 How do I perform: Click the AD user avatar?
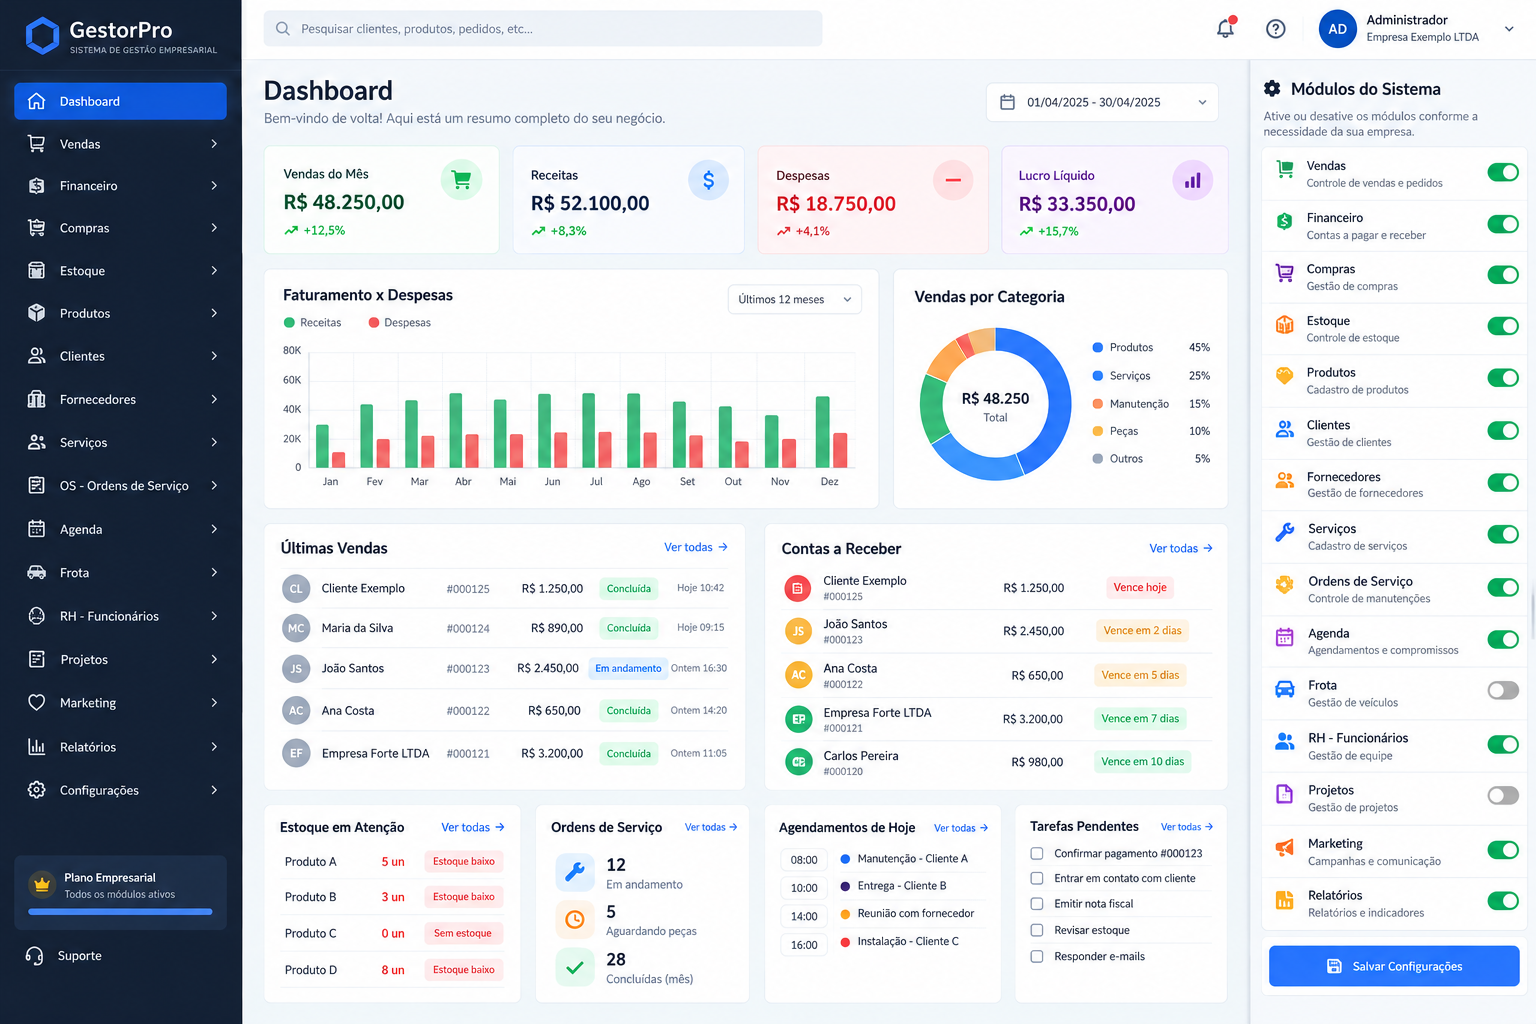point(1338,29)
